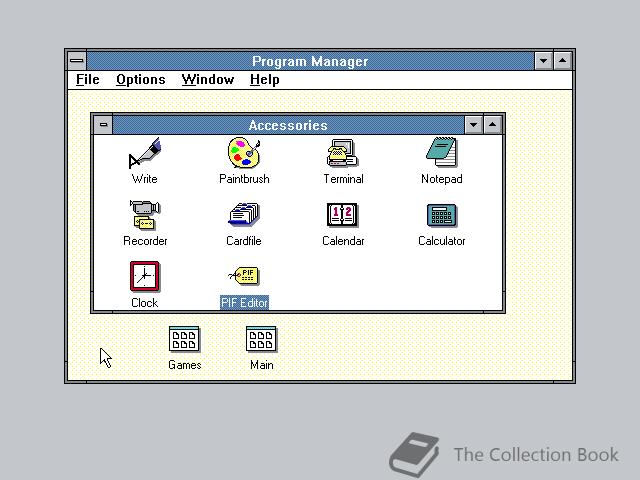Open the Window menu
640x480 pixels.
(x=208, y=80)
